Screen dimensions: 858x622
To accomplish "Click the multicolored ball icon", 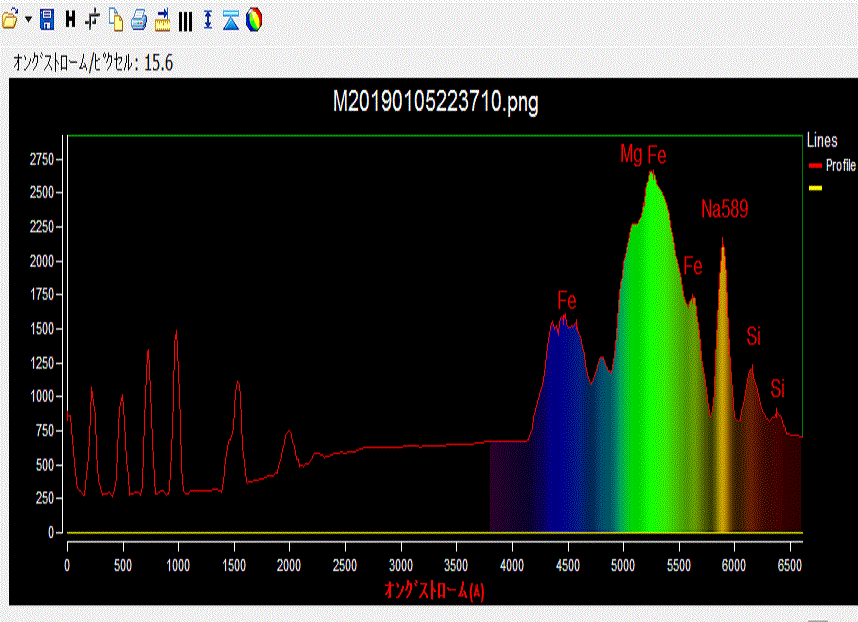I will point(254,19).
